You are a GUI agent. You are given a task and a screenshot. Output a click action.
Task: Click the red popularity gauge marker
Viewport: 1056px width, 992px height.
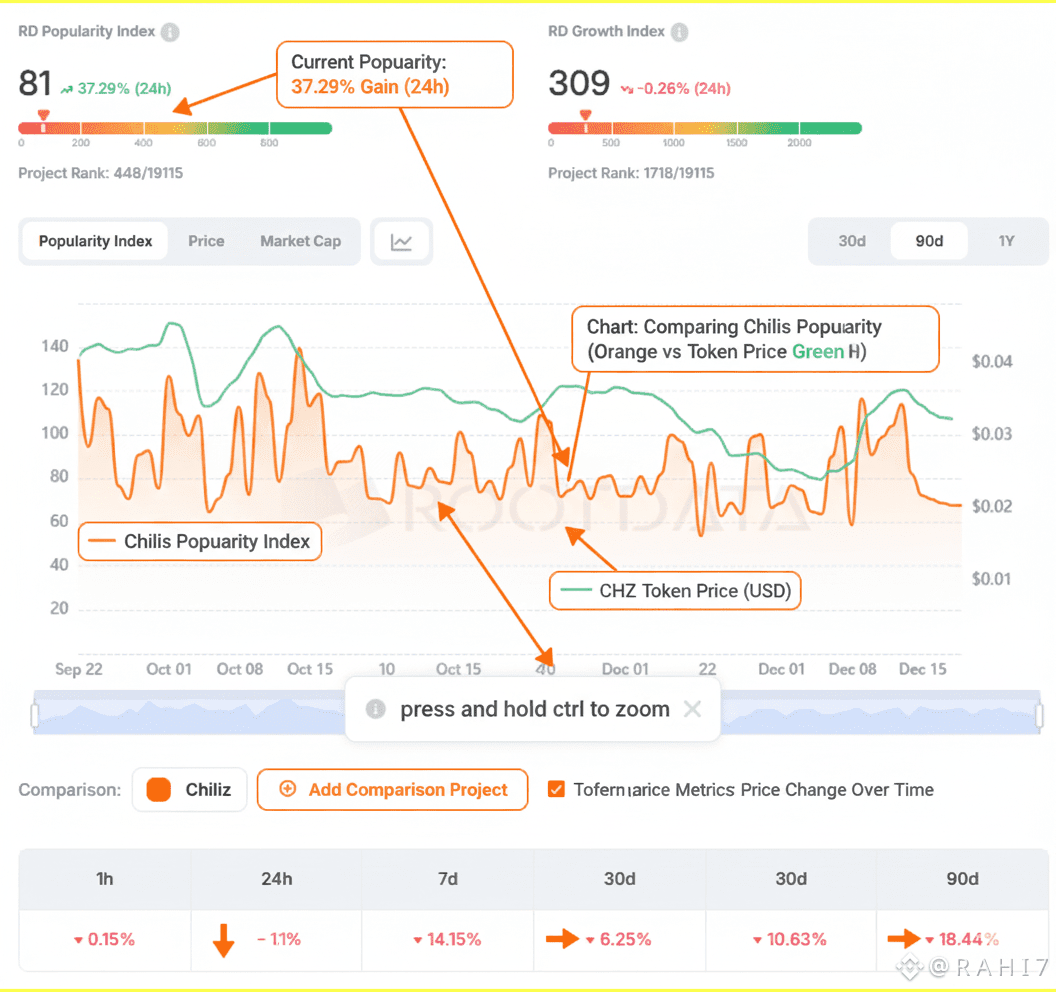[x=44, y=115]
